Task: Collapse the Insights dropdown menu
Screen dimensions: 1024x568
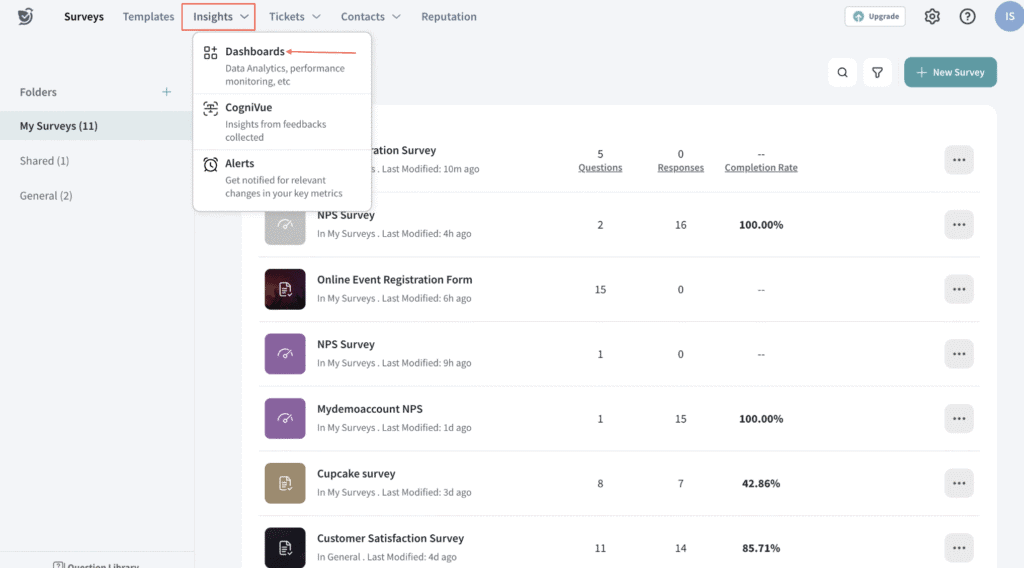Action: pyautogui.click(x=218, y=17)
